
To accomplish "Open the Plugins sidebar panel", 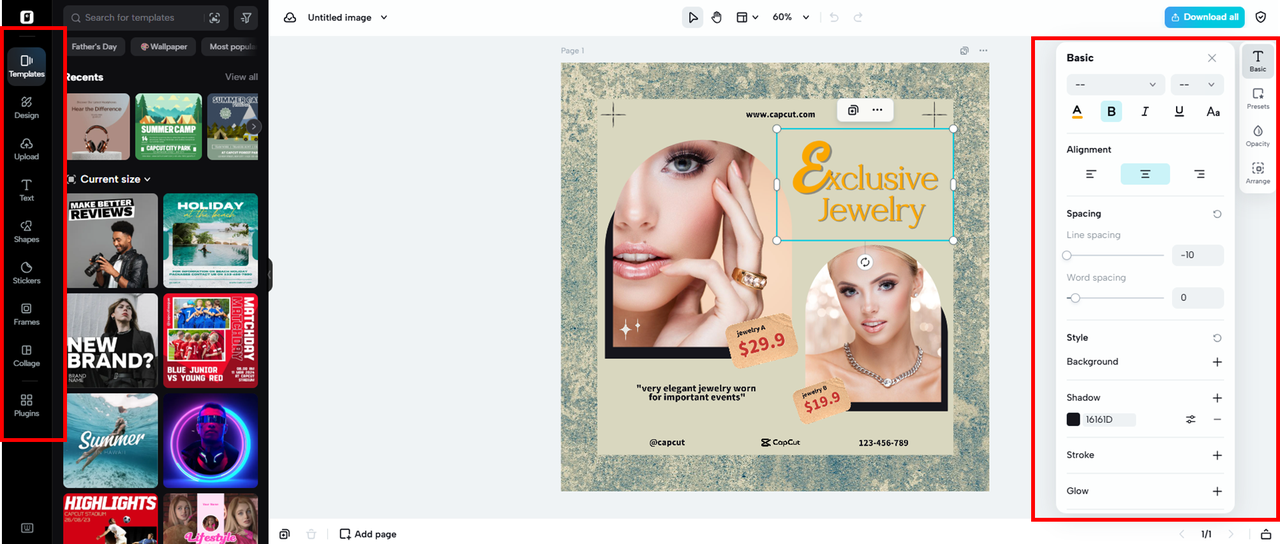I will [x=27, y=405].
